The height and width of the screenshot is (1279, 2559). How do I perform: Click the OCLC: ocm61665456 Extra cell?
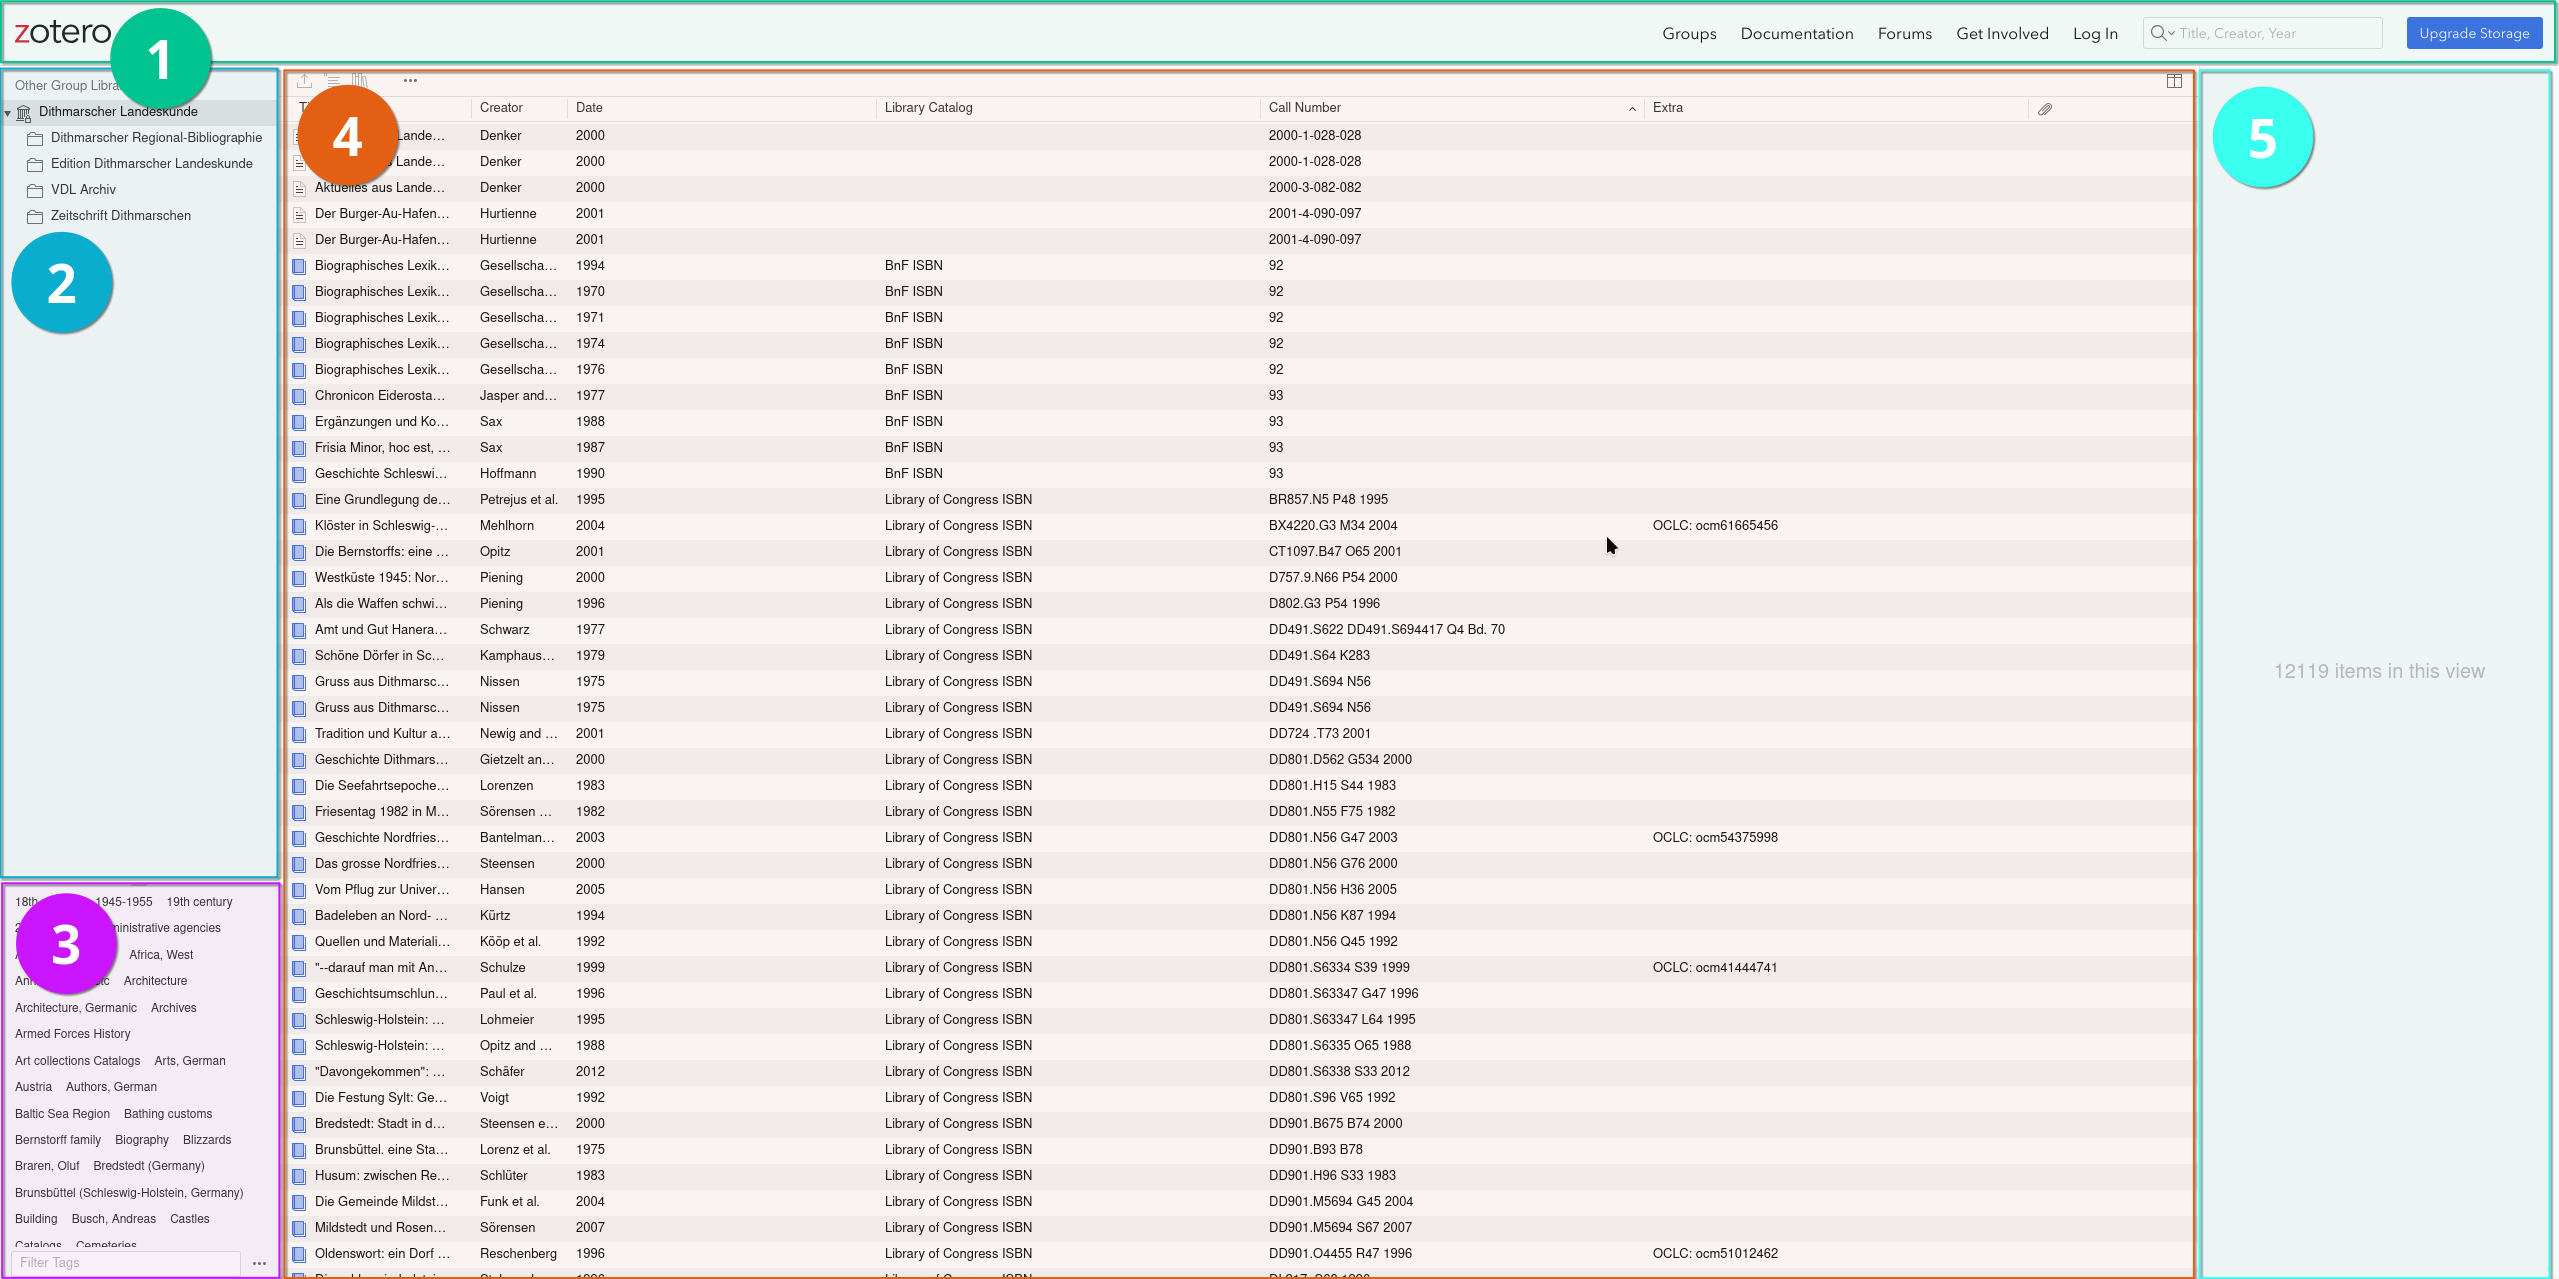point(1715,526)
